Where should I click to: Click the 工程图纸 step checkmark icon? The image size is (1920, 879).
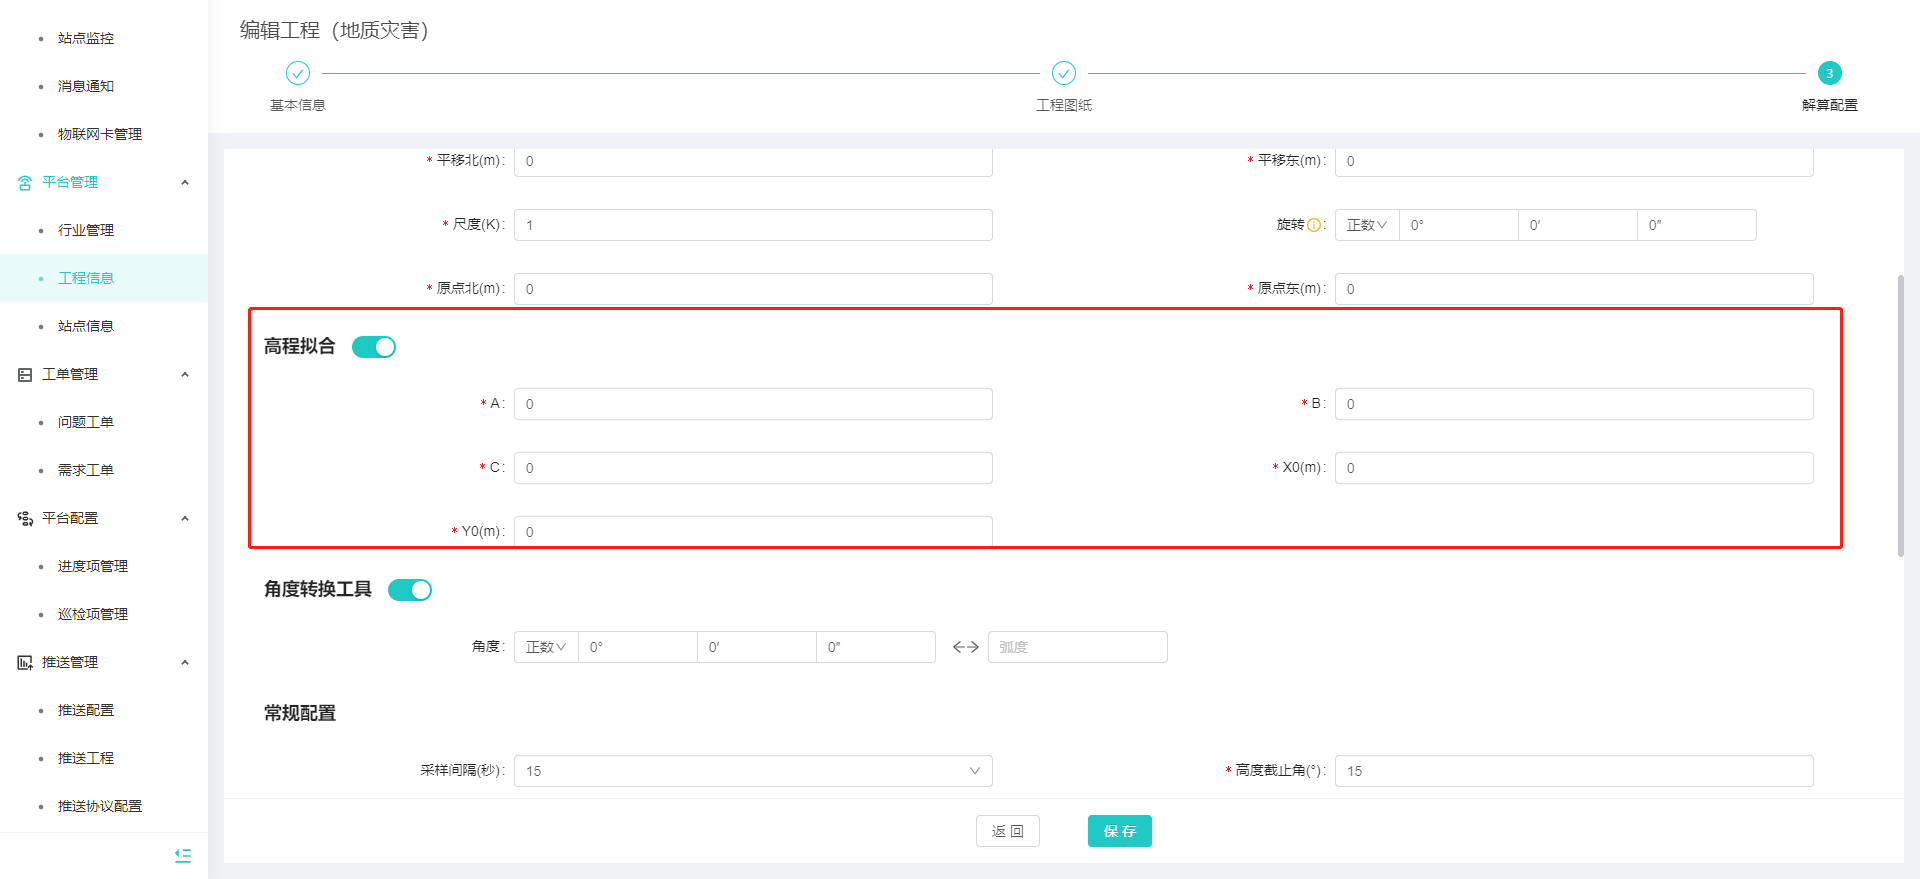pyautogui.click(x=1064, y=73)
